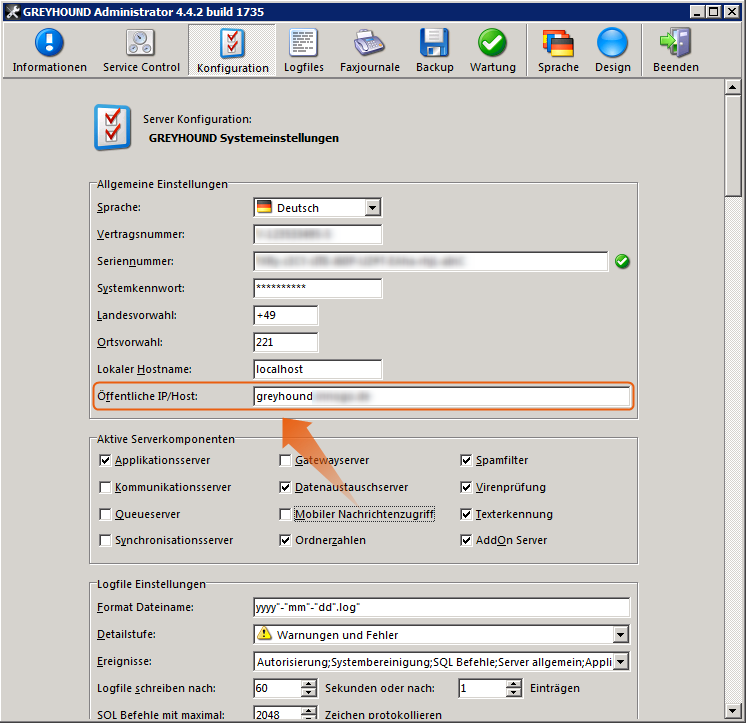This screenshot has width=746, height=723.
Task: Uncheck the AddOn Server checkbox
Action: (x=466, y=540)
